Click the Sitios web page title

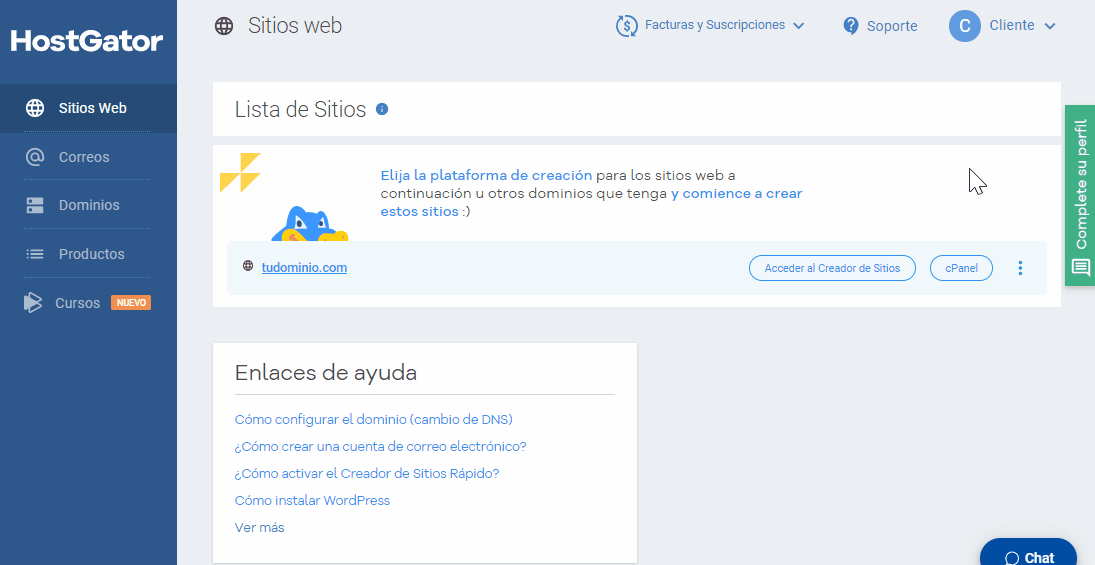295,27
